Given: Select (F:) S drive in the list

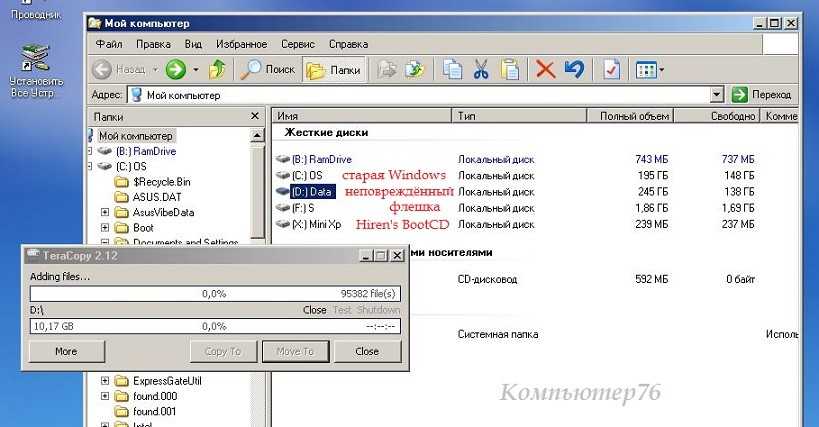Looking at the screenshot, I should click(303, 208).
